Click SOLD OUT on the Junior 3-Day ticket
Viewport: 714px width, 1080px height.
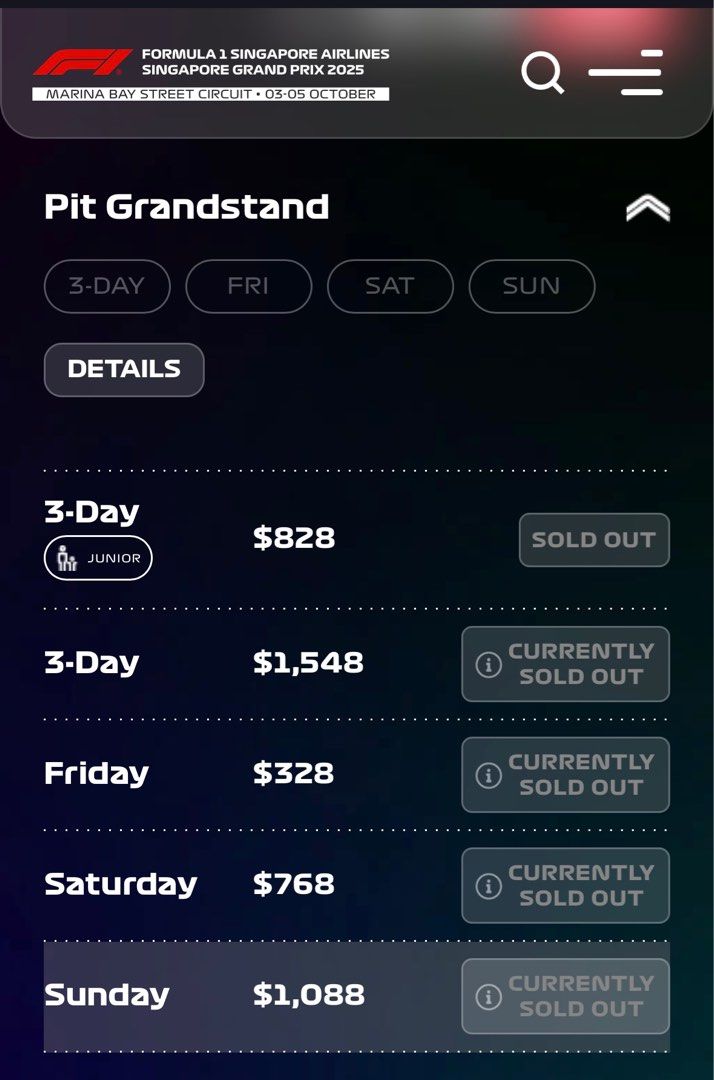click(x=593, y=540)
